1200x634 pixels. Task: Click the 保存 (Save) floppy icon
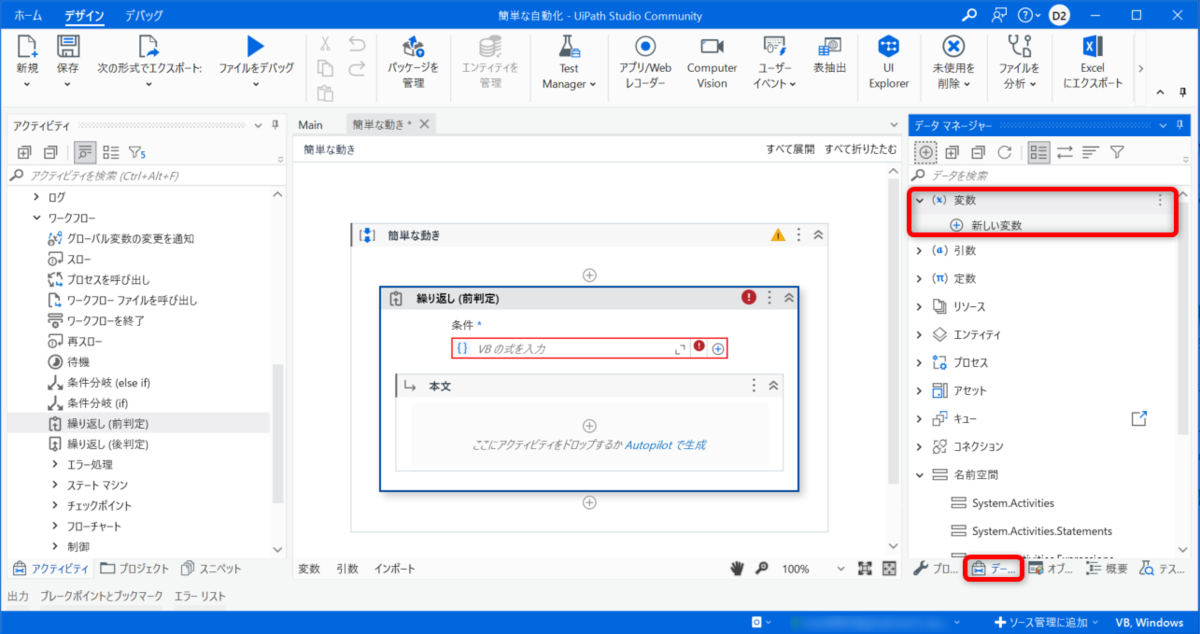point(68,46)
